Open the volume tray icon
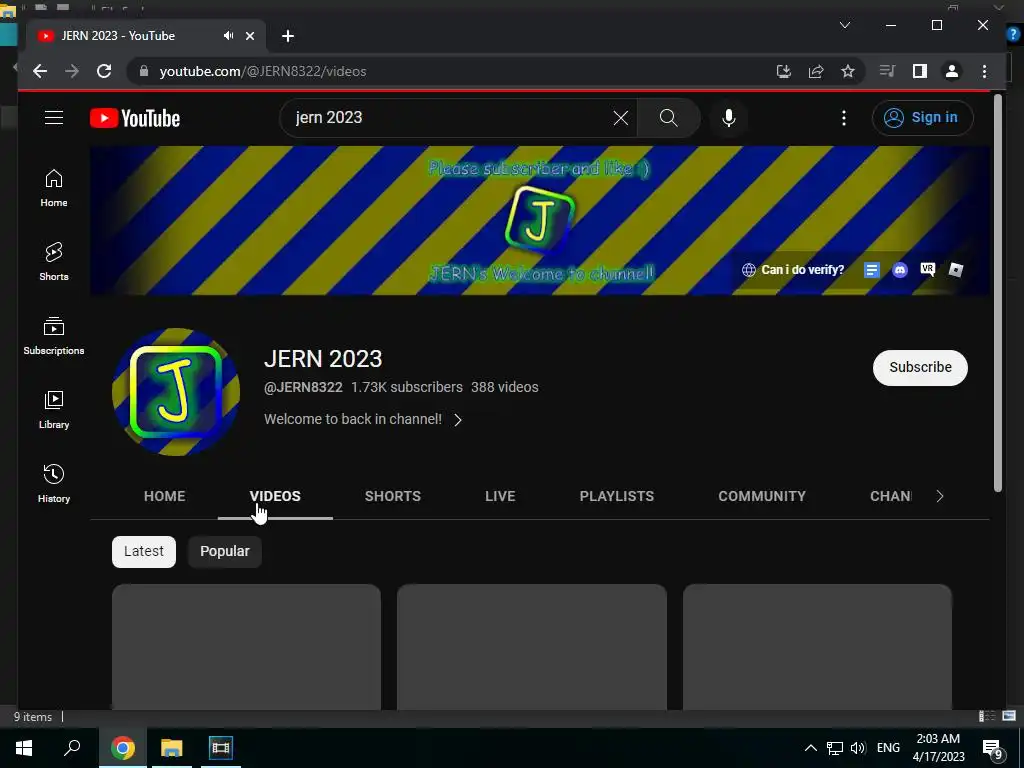 click(x=858, y=748)
